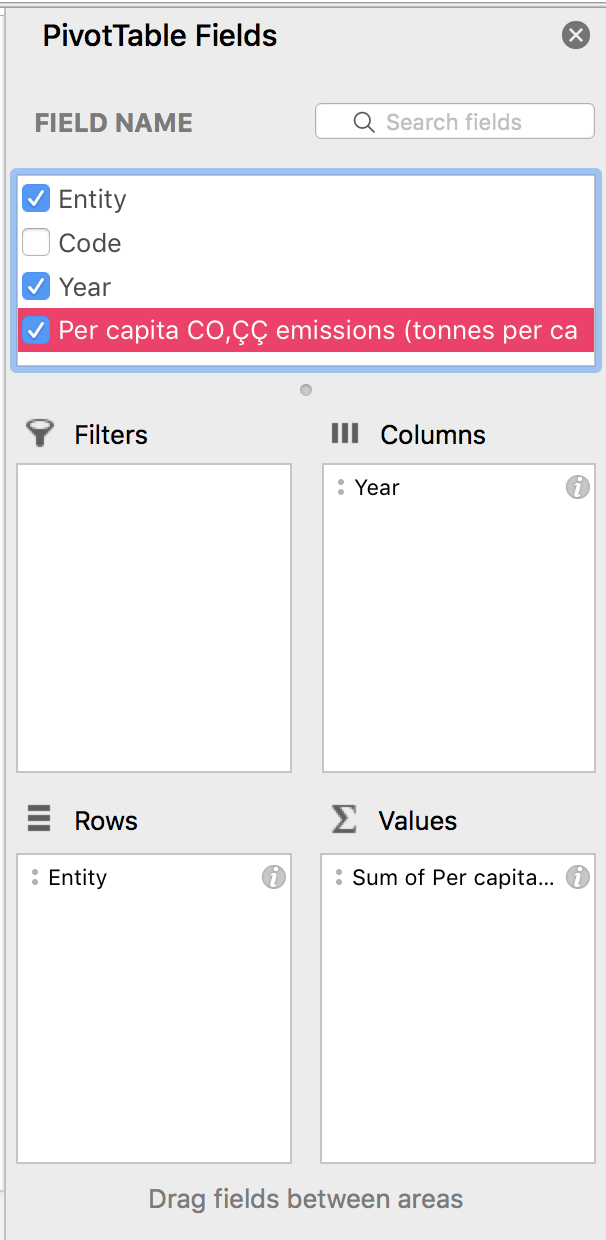Enable the Code field
This screenshot has height=1240, width=606.
coord(36,242)
